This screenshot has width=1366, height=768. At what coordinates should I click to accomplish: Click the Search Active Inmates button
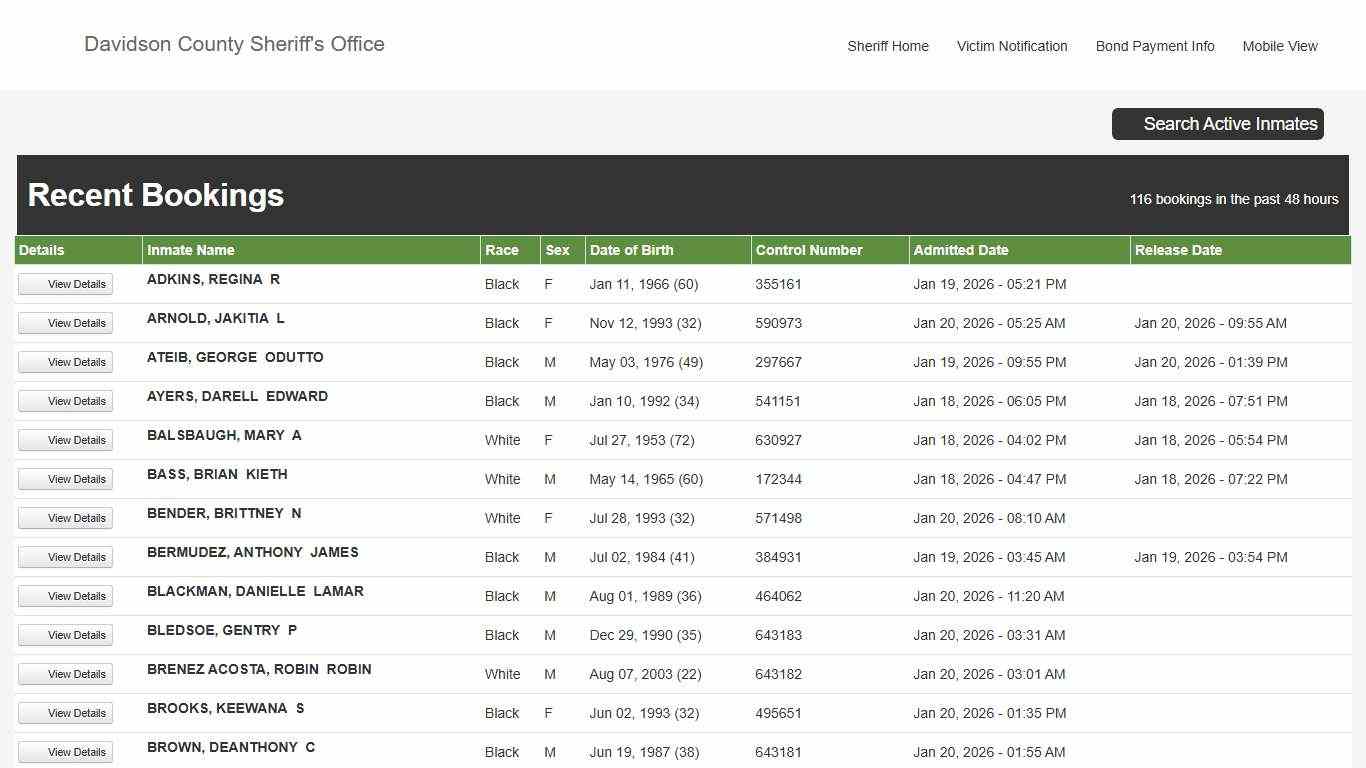(x=1217, y=124)
